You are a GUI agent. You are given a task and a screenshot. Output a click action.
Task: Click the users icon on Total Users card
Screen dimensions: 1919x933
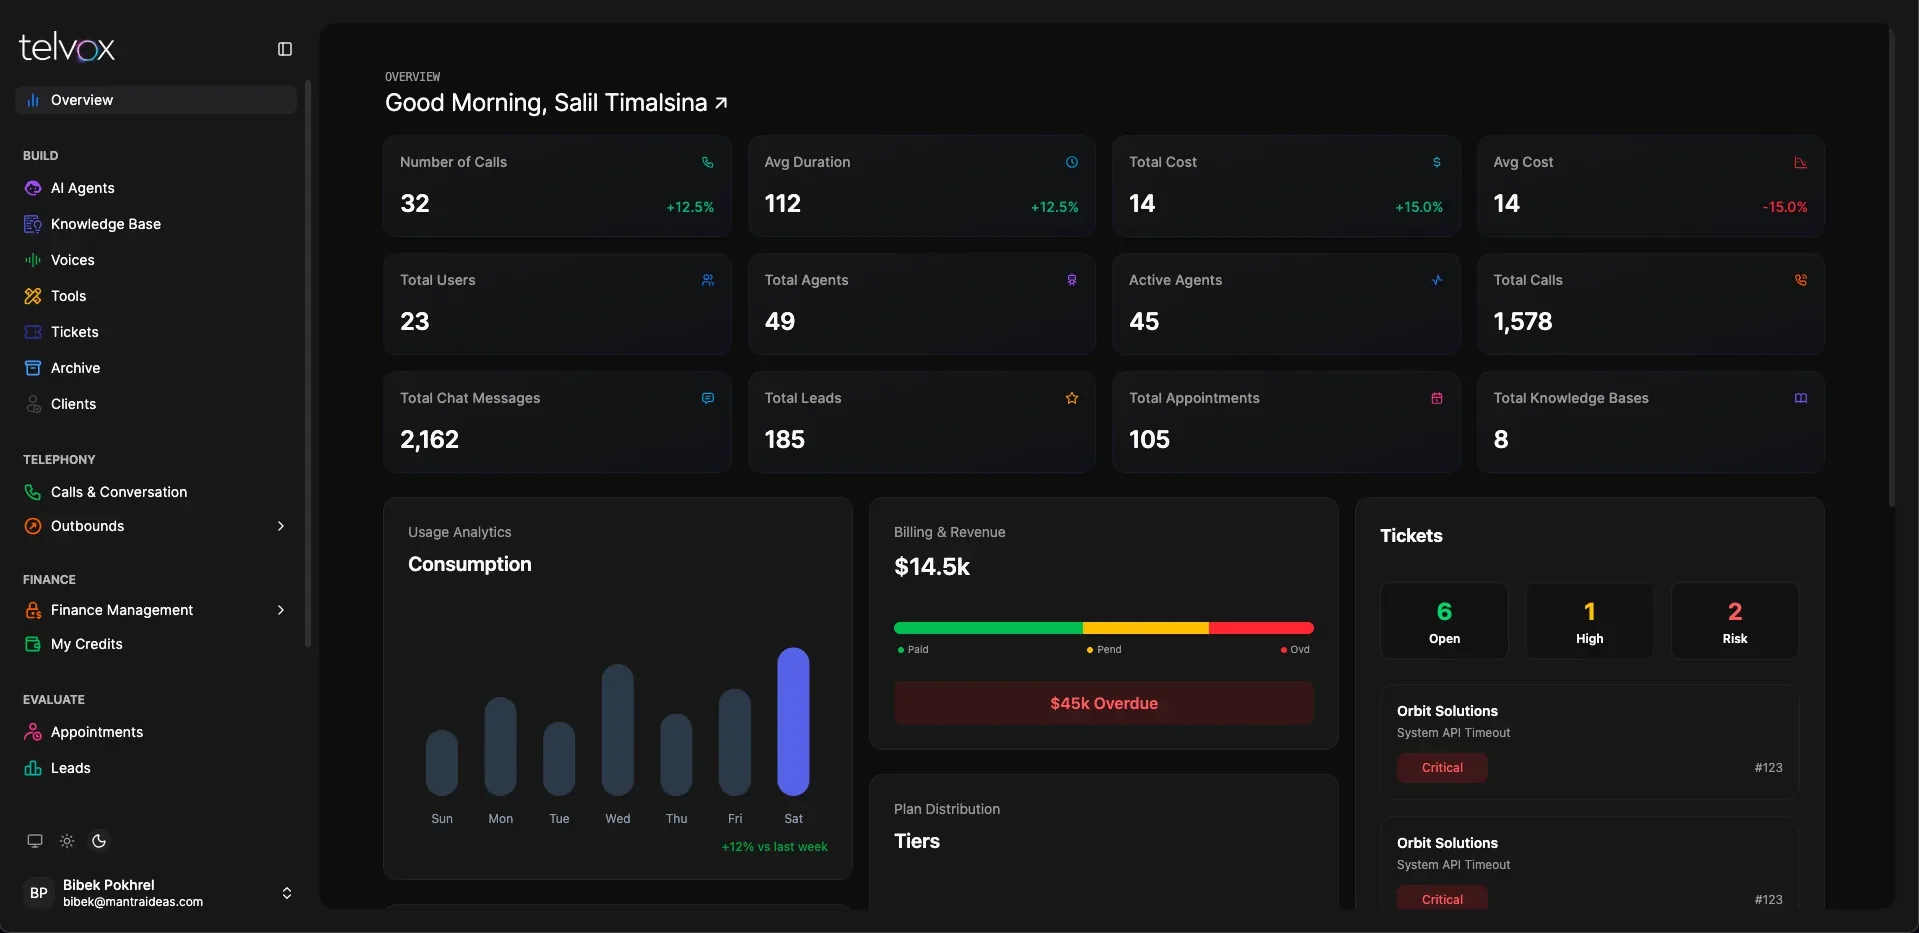pyautogui.click(x=708, y=280)
